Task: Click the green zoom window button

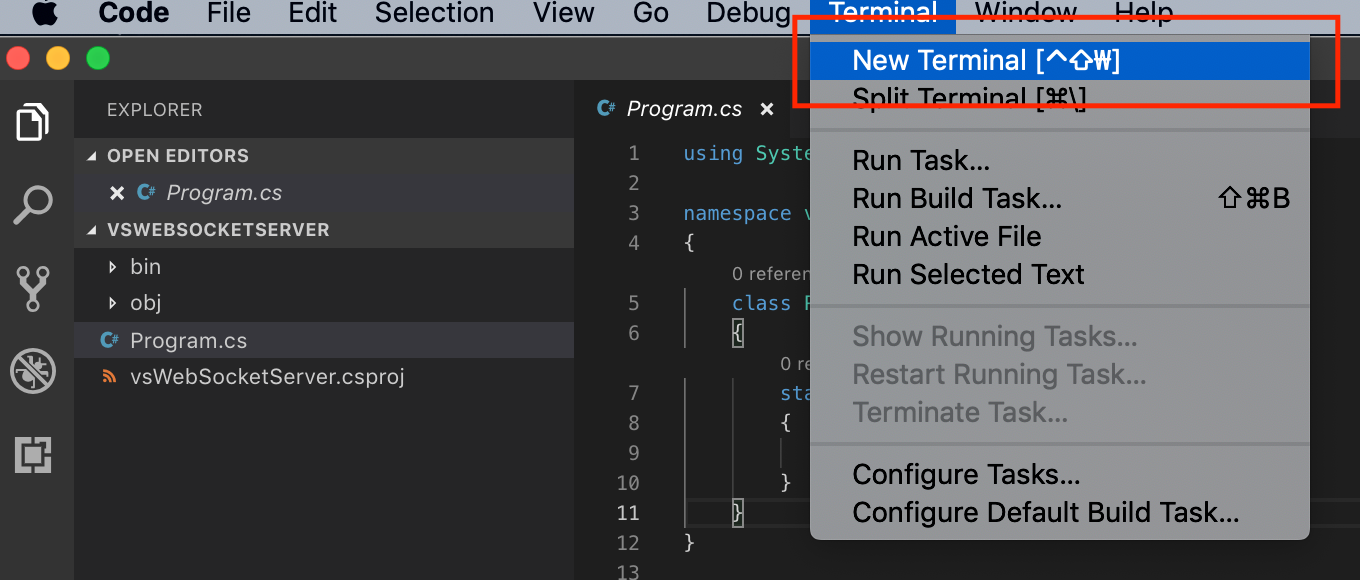Action: click(x=98, y=58)
